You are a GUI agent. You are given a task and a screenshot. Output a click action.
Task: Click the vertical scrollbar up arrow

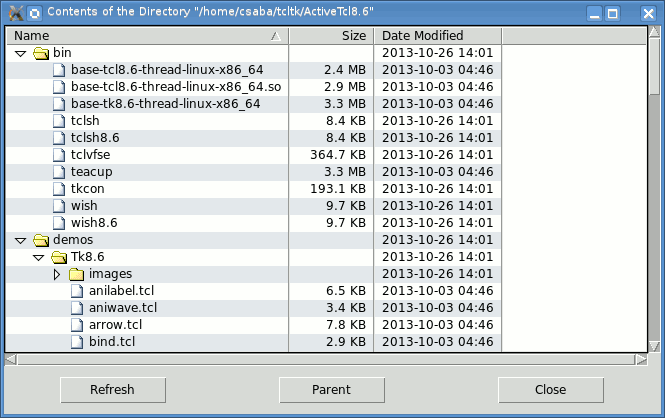pos(654,31)
